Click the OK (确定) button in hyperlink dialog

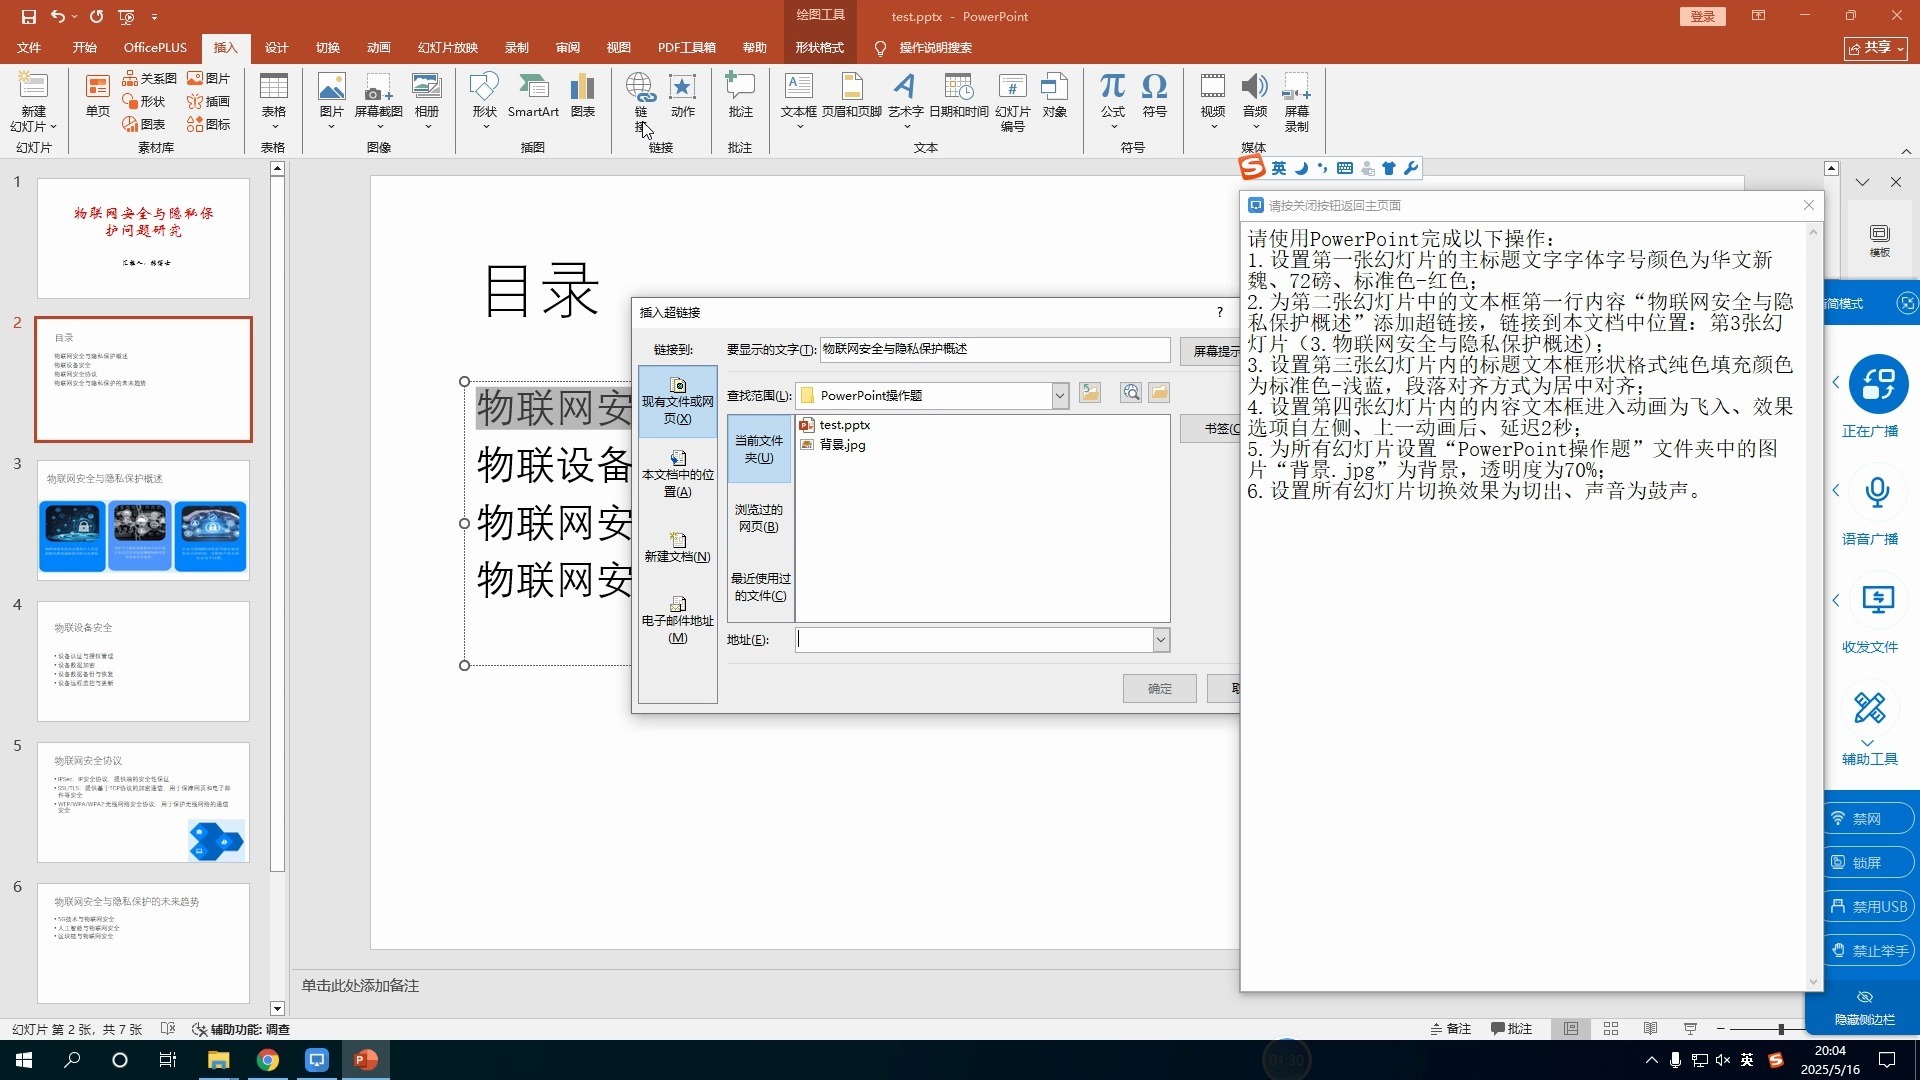point(1159,688)
